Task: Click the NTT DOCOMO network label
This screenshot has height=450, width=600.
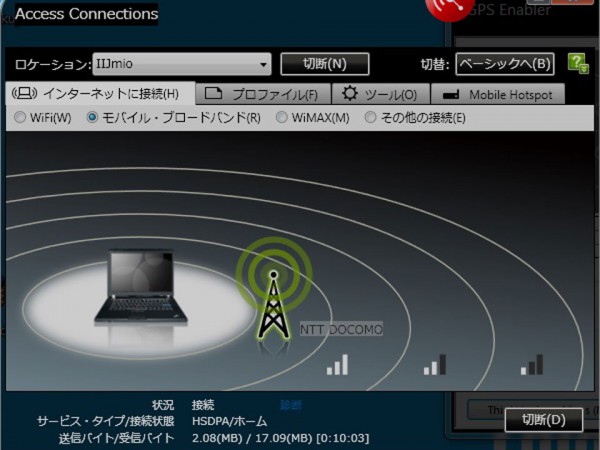Action: (x=341, y=329)
